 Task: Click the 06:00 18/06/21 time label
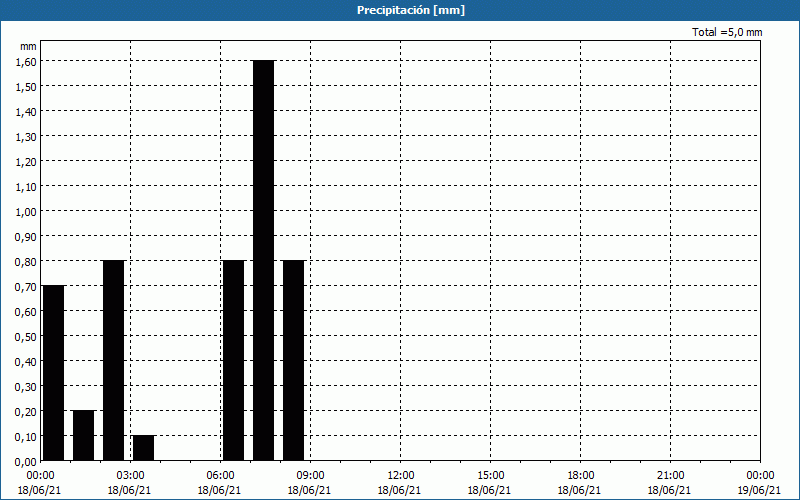220,483
